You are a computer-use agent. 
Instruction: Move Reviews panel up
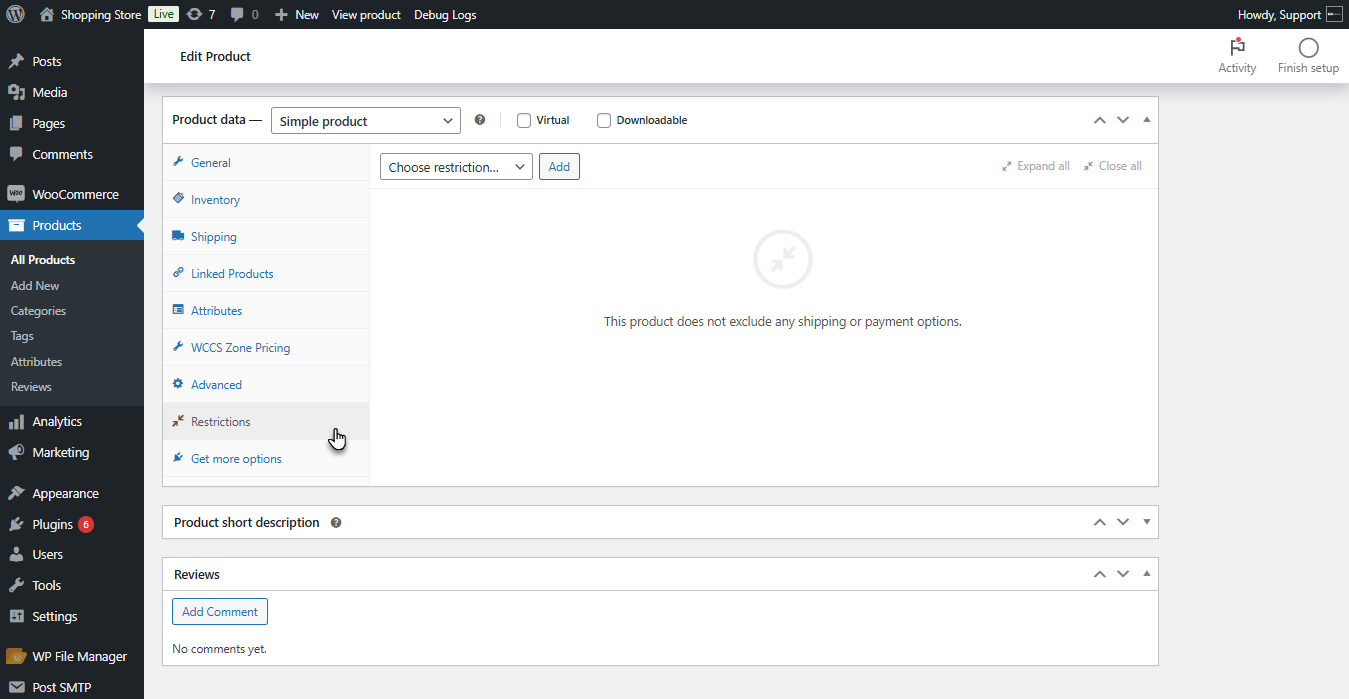(x=1100, y=574)
